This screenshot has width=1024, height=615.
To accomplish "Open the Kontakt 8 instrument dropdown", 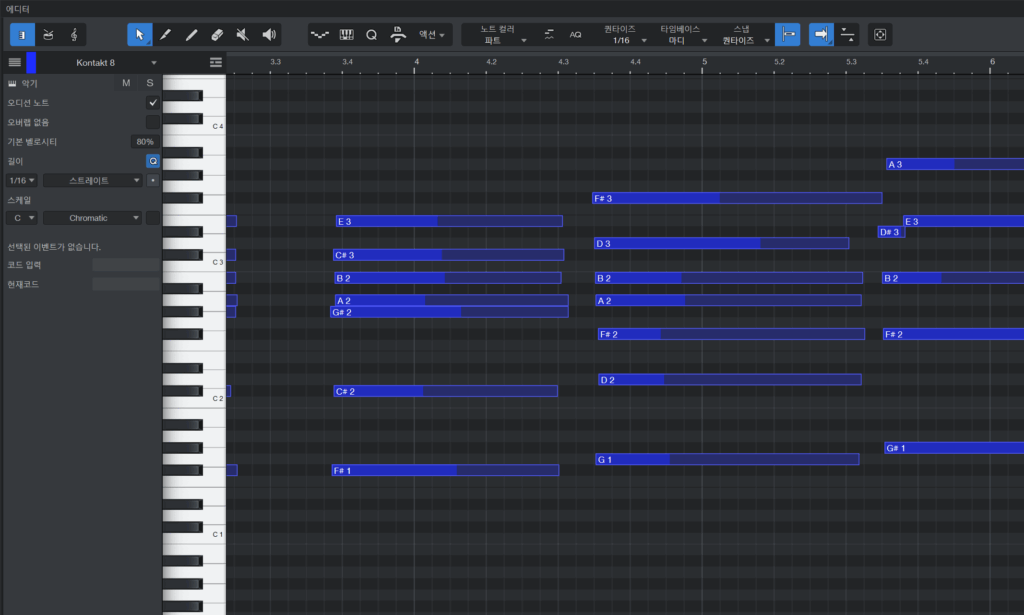I will coord(154,63).
